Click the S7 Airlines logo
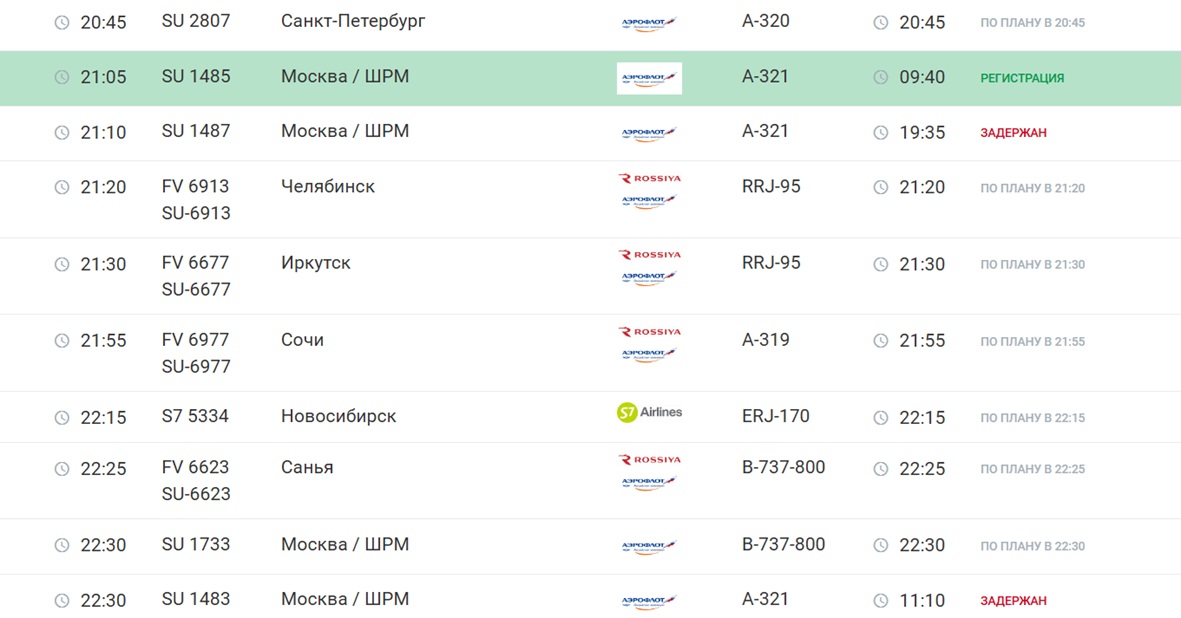The image size is (1181, 618). point(649,412)
